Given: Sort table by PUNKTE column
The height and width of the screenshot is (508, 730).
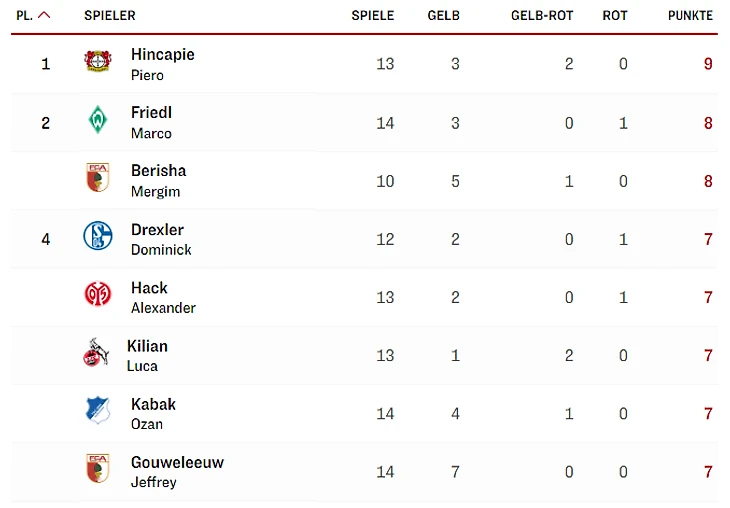Looking at the screenshot, I should pos(690,16).
